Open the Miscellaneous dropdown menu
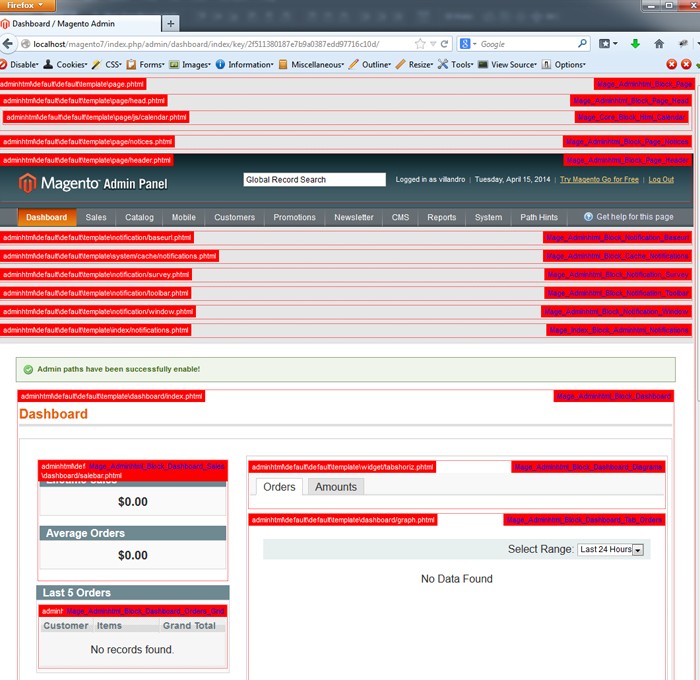Screen dimensions: 700x680 pos(317,64)
